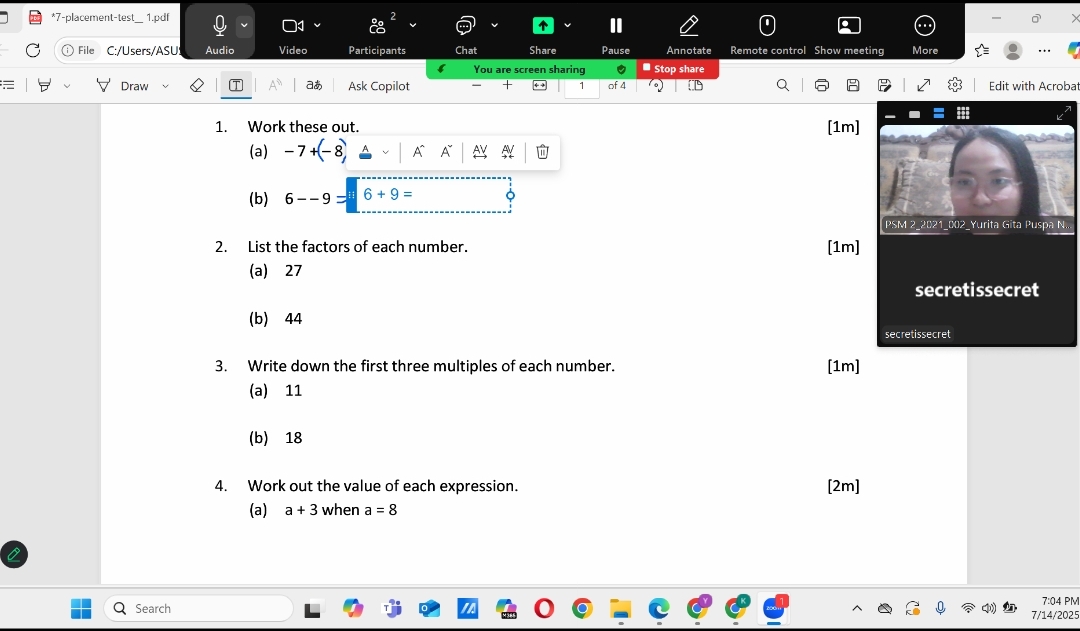Decrease text character spacing
1080x631 pixels.
click(x=508, y=152)
